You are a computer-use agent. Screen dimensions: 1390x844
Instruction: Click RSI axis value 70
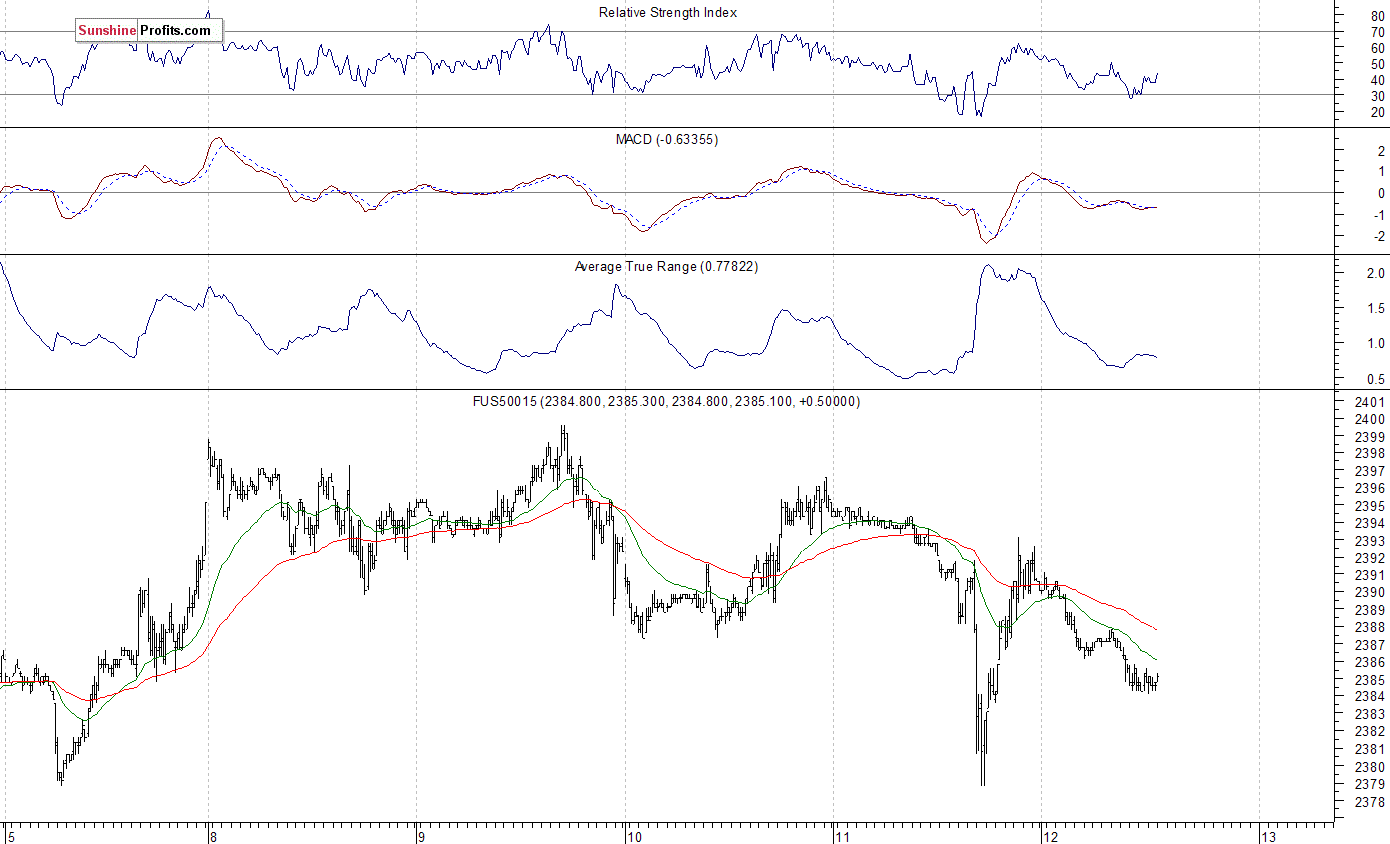coord(1378,32)
